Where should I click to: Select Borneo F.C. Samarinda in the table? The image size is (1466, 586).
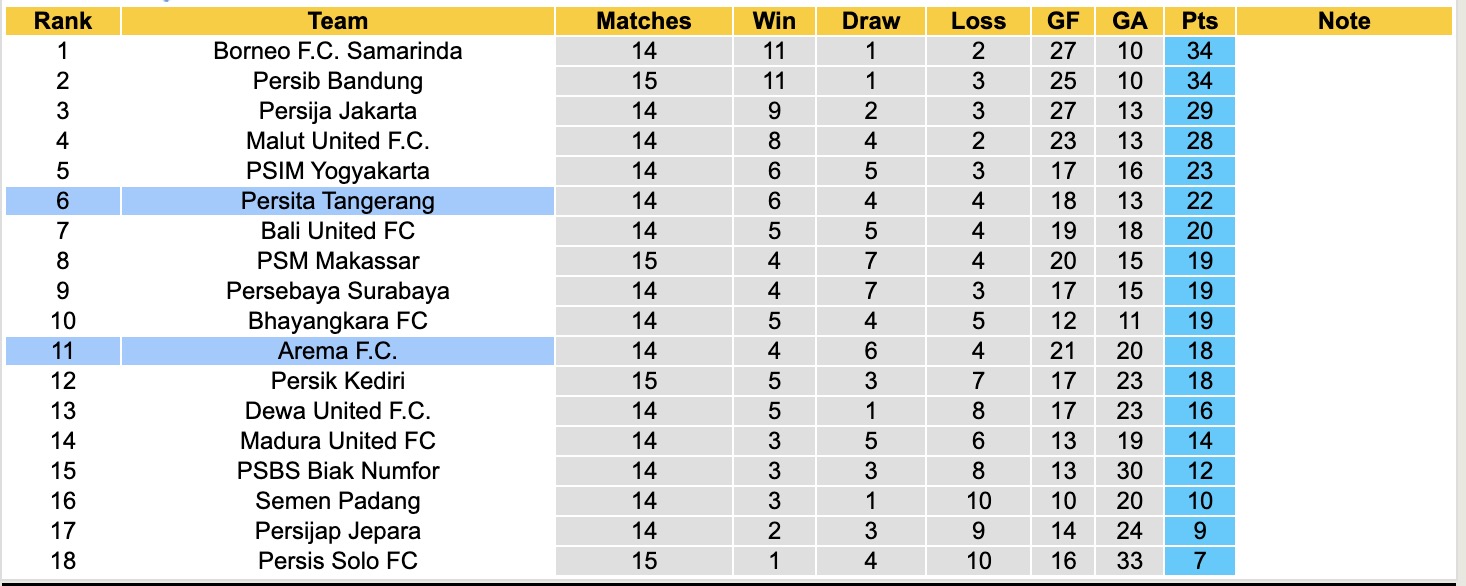tap(338, 51)
